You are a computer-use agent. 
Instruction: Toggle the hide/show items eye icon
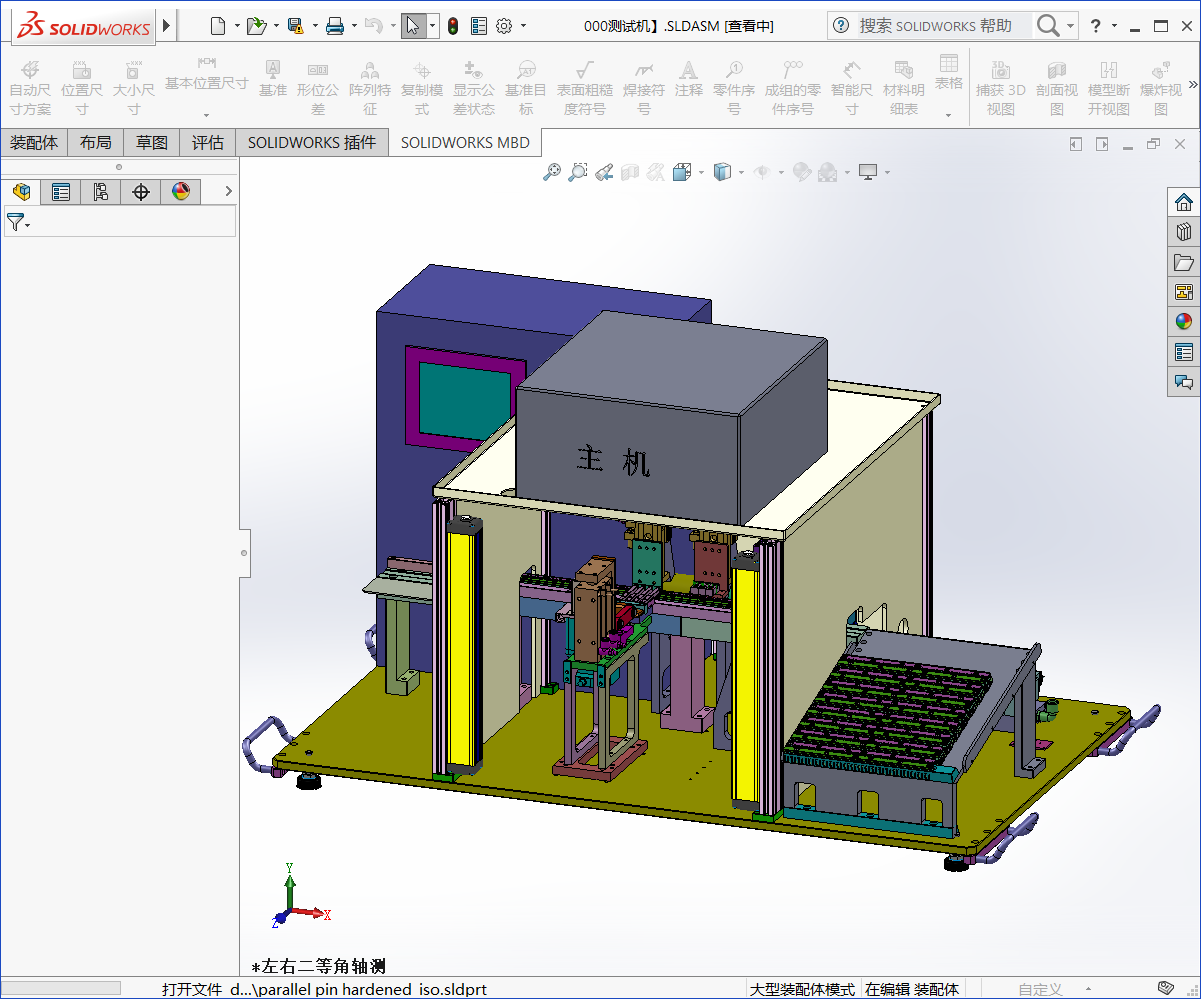(762, 173)
